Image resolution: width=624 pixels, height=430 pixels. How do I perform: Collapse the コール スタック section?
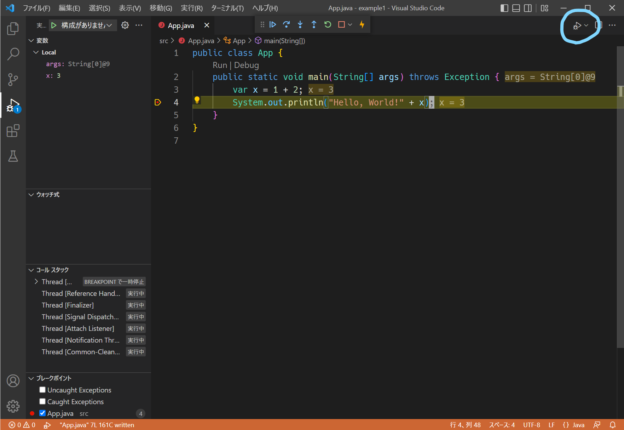pyautogui.click(x=31, y=270)
